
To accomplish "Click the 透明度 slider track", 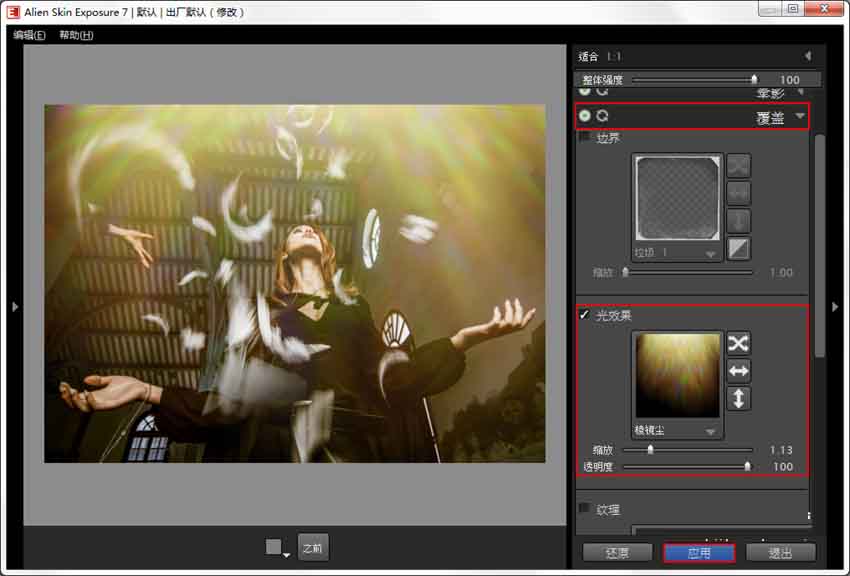I will click(x=686, y=466).
